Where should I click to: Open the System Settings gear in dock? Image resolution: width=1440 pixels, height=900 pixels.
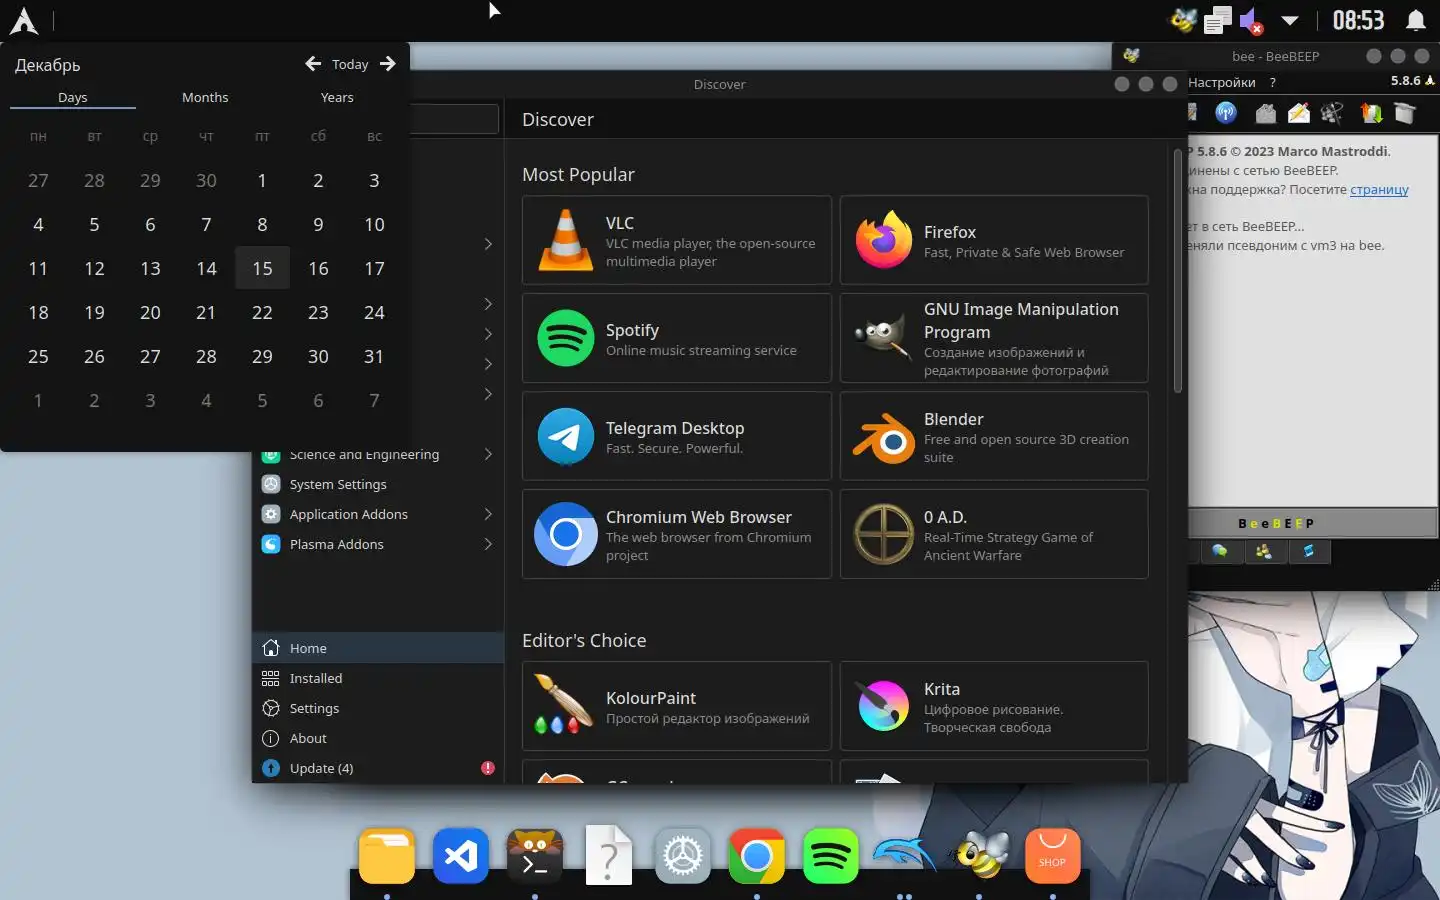[x=683, y=856]
